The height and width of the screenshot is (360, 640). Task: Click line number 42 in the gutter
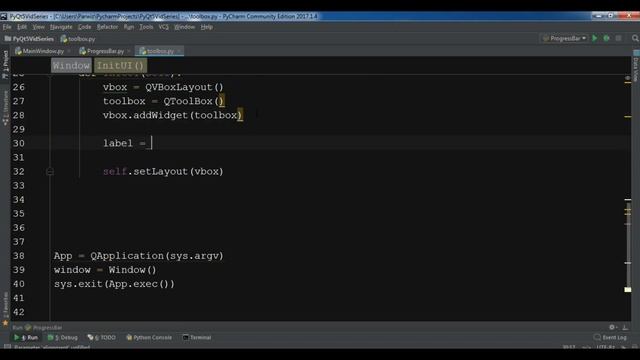point(18,312)
